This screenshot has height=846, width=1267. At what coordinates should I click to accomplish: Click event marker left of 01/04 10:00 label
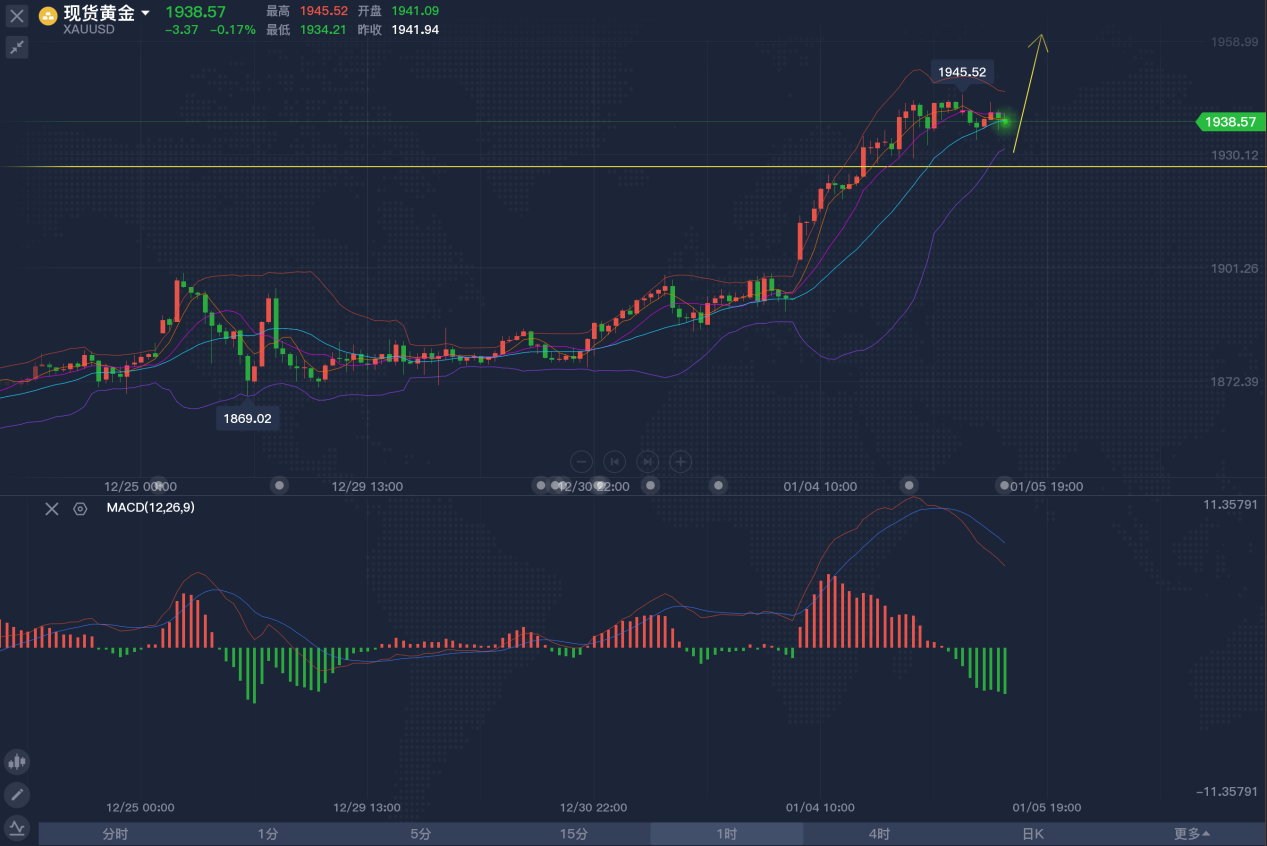(x=718, y=485)
